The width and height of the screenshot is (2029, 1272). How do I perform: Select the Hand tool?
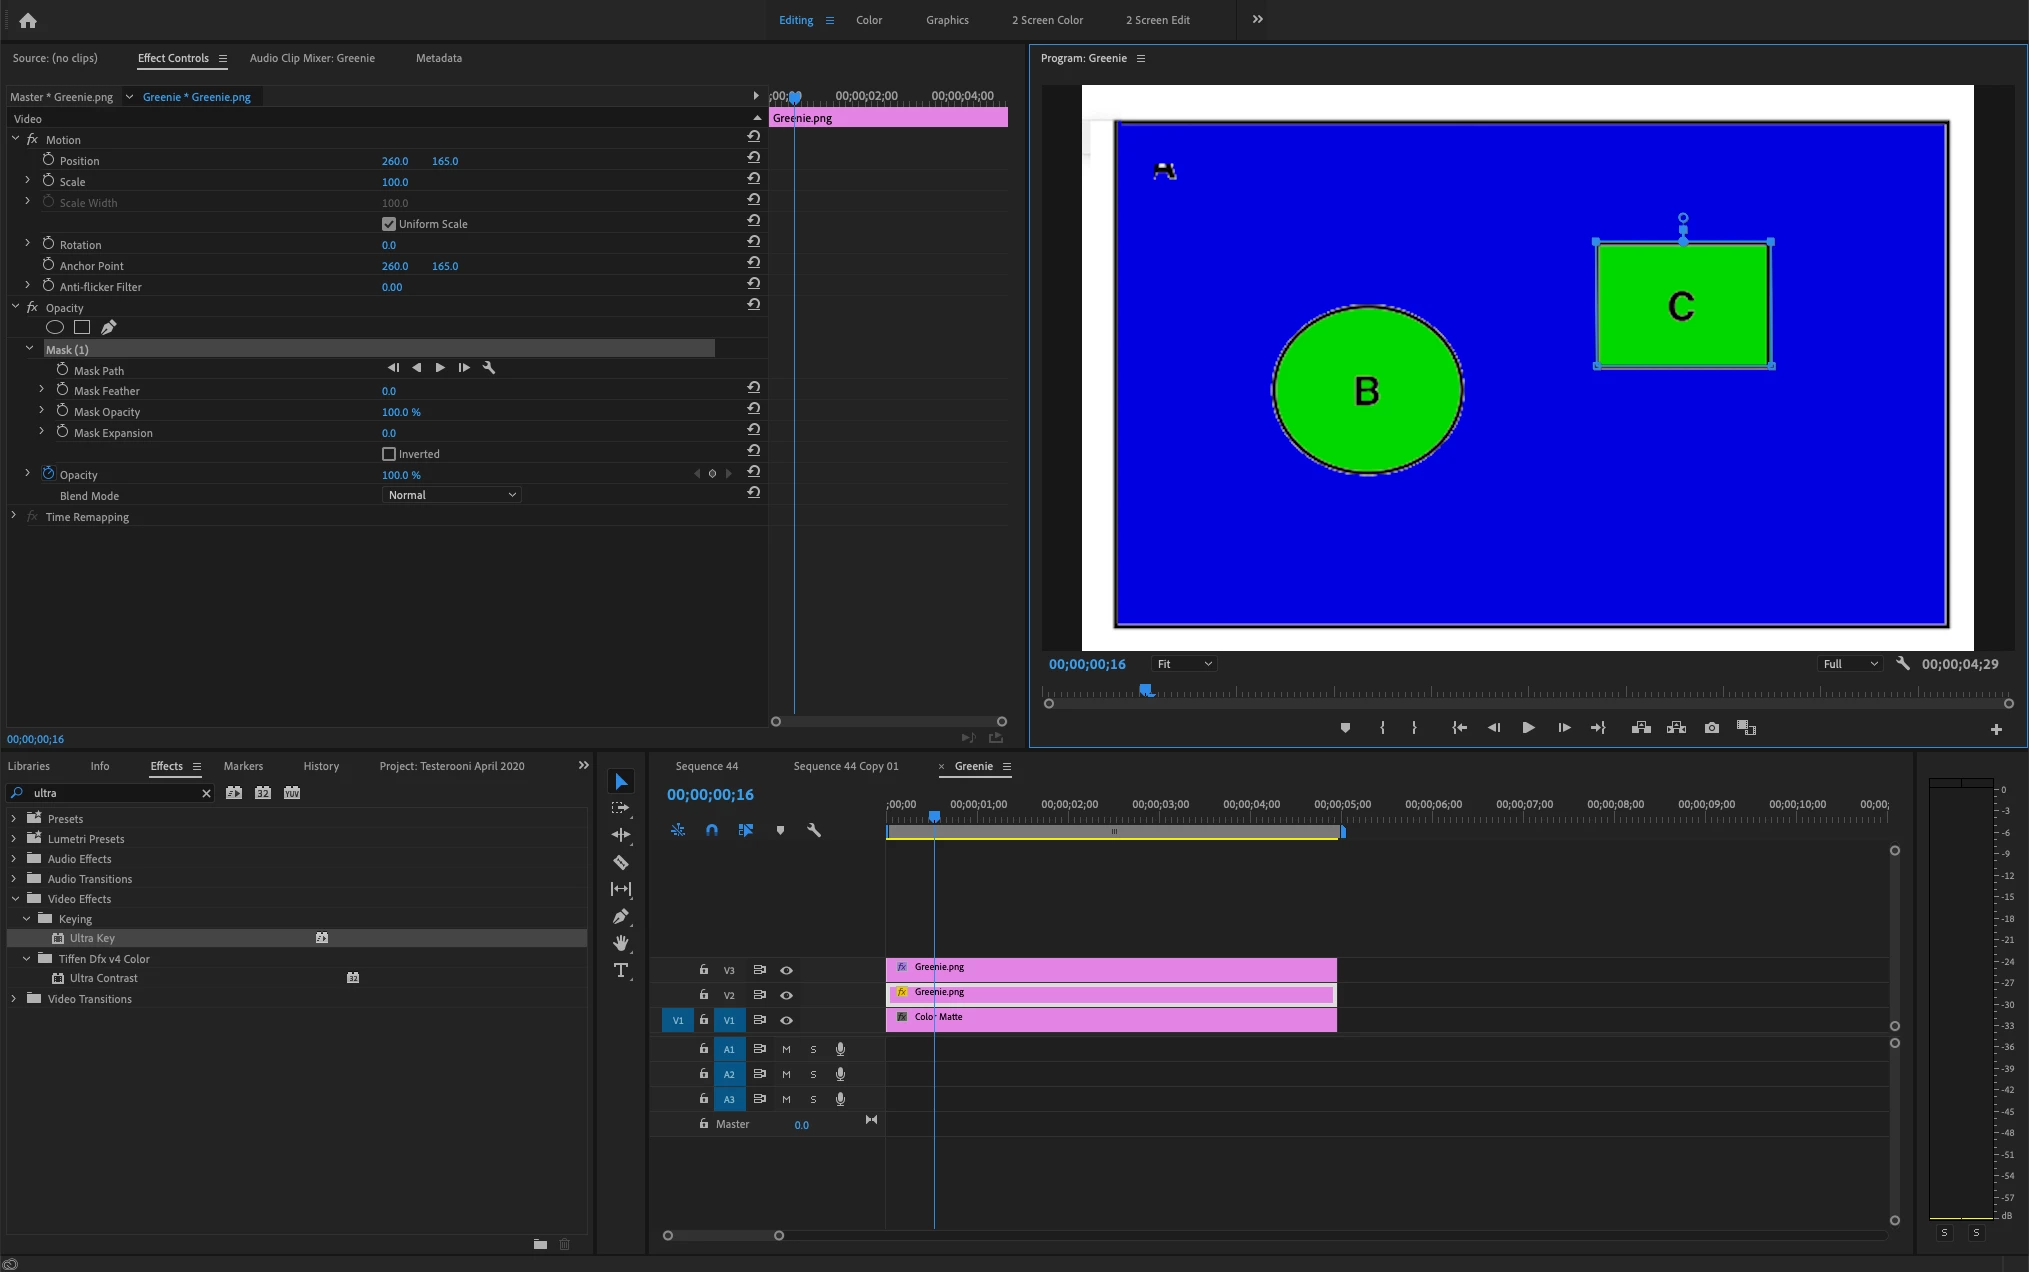[621, 943]
